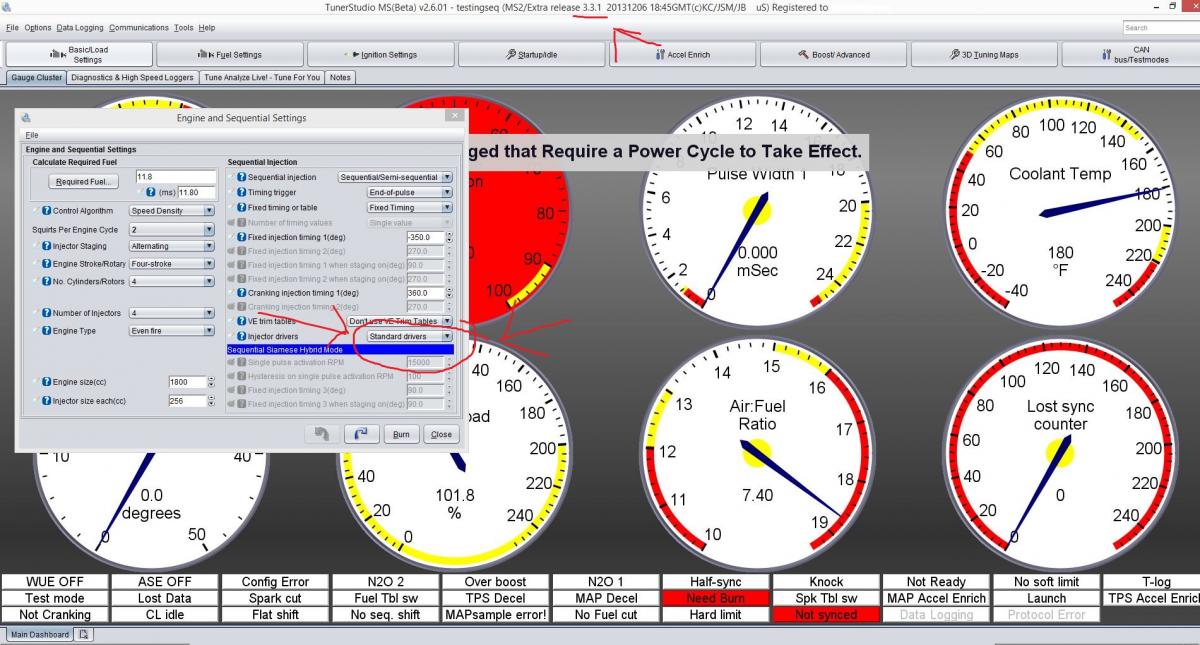Image resolution: width=1200 pixels, height=645 pixels.
Task: Expand the Sequential injection dropdown
Action: tap(446, 177)
